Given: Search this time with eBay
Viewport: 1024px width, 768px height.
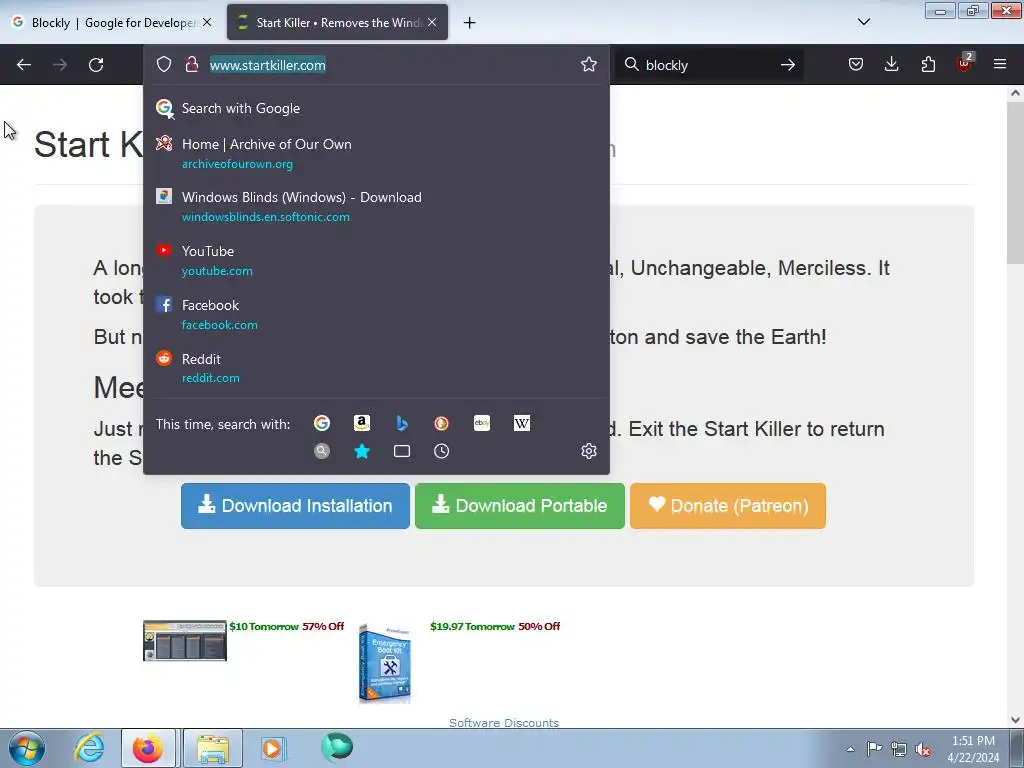Looking at the screenshot, I should [482, 423].
